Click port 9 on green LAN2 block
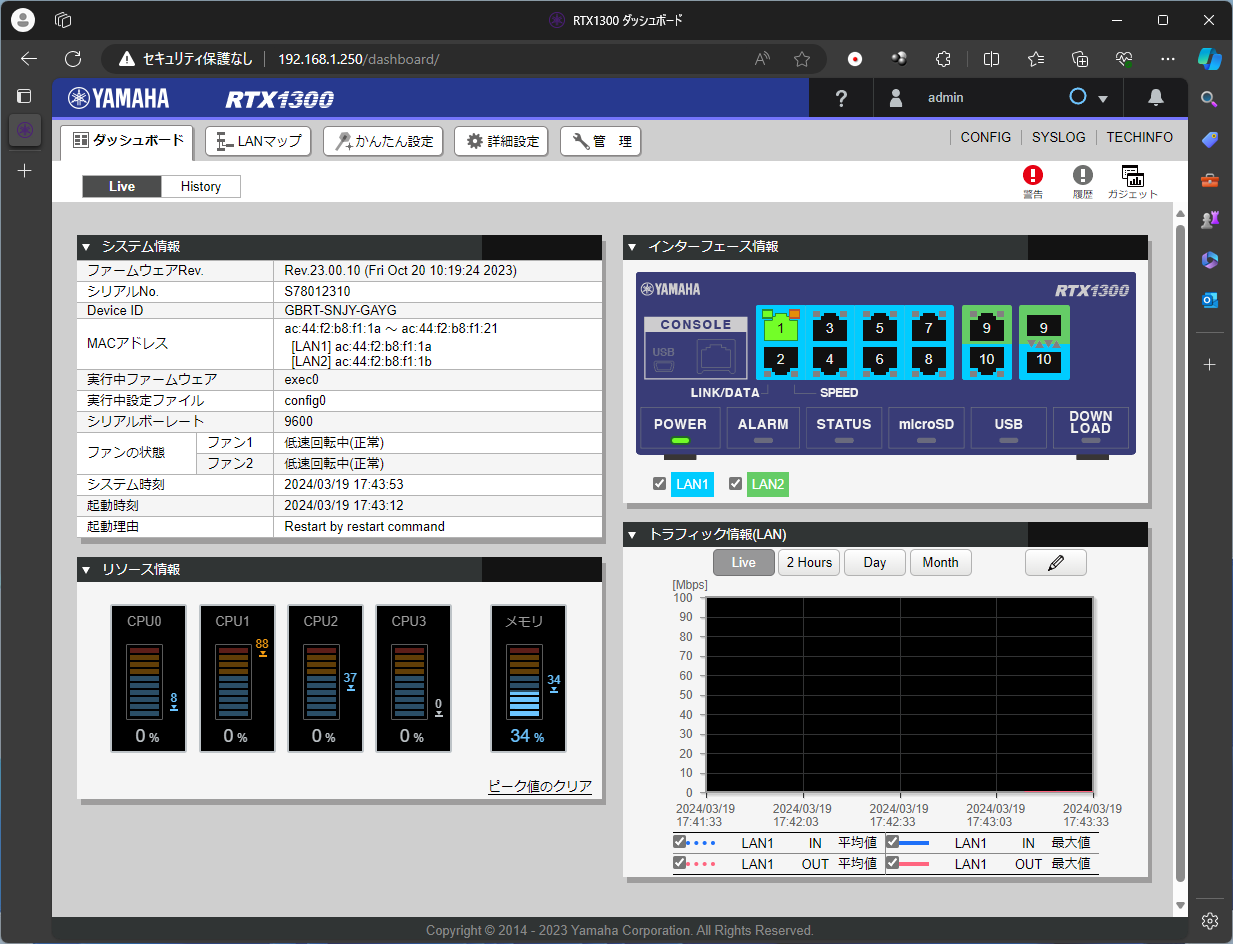The width and height of the screenshot is (1233, 944). click(x=986, y=326)
